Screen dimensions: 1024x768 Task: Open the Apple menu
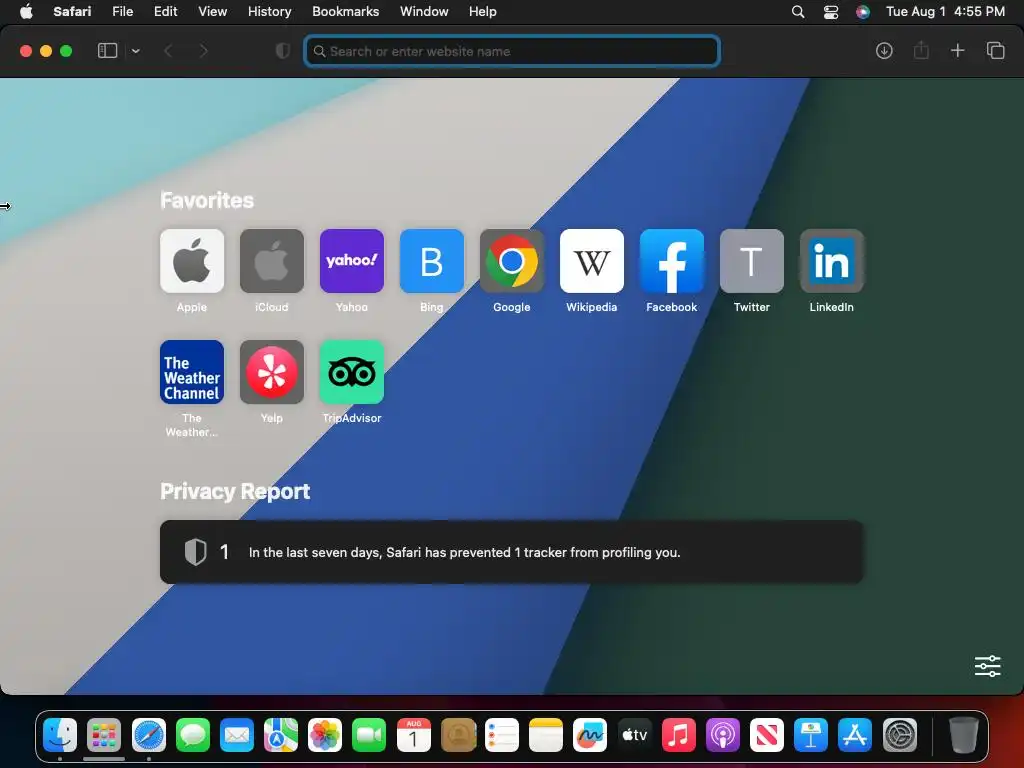coord(26,11)
